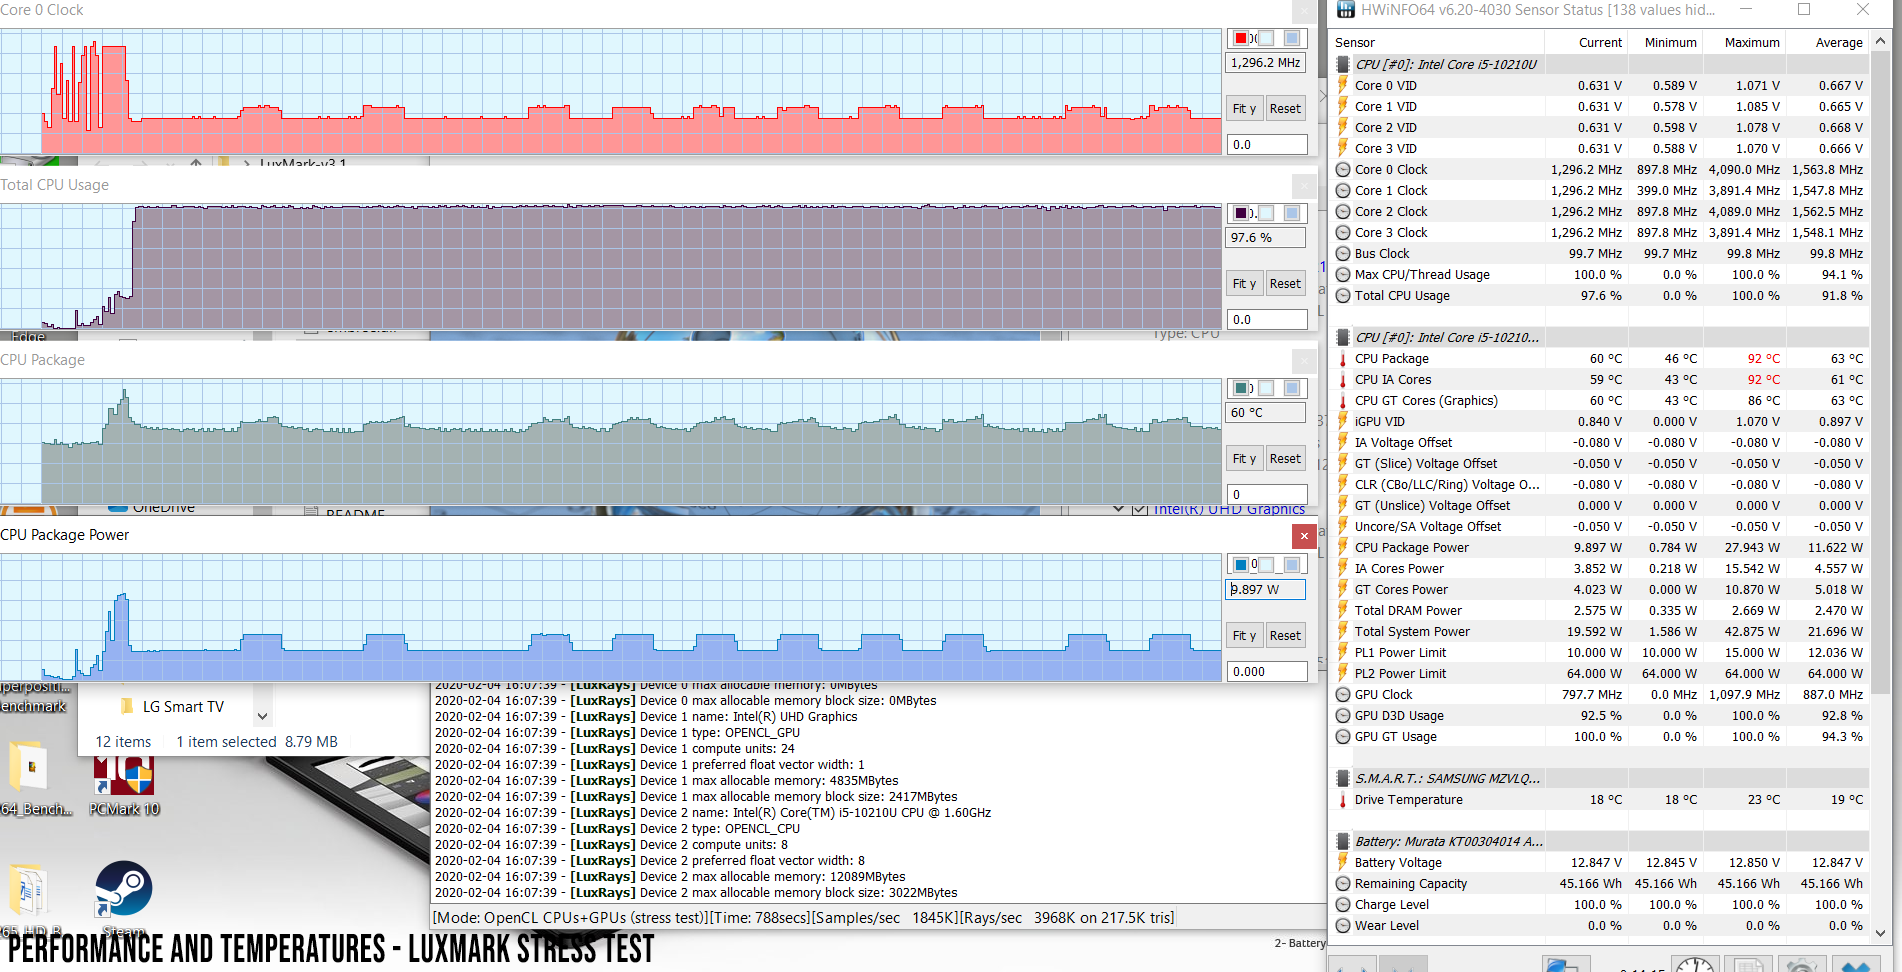Click the Core 0 Clock graph maximum value field showing 1,296.2 MHz

pyautogui.click(x=1266, y=62)
